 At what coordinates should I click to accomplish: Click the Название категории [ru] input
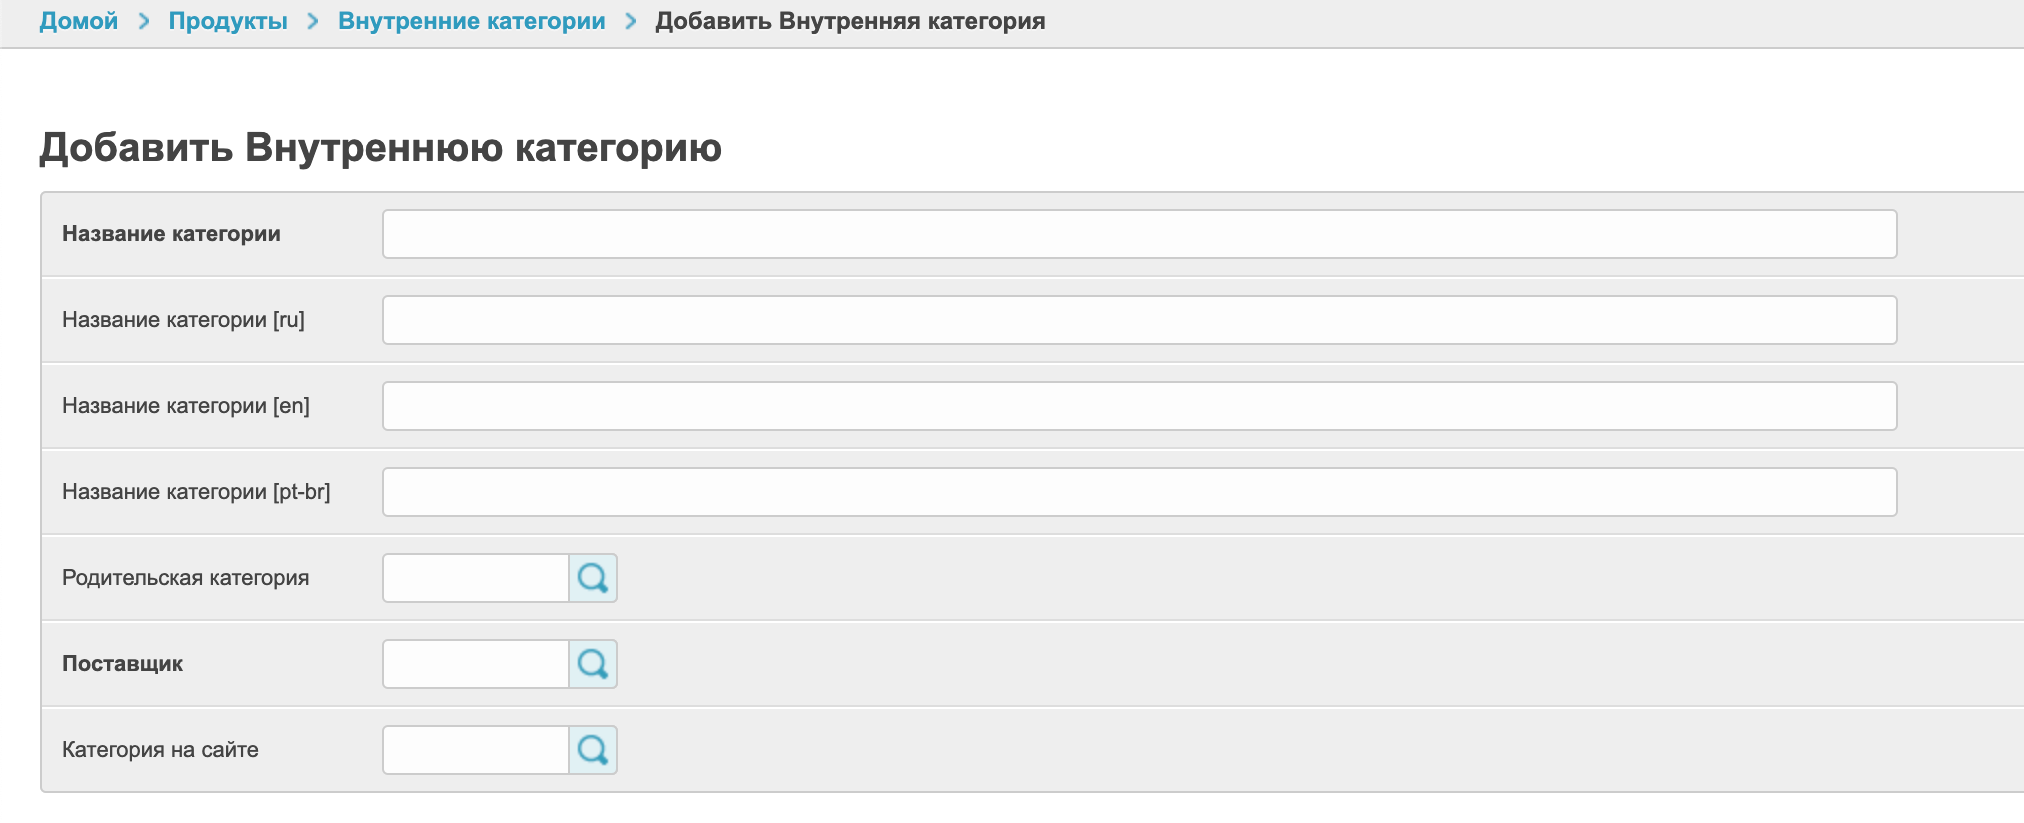point(1139,320)
